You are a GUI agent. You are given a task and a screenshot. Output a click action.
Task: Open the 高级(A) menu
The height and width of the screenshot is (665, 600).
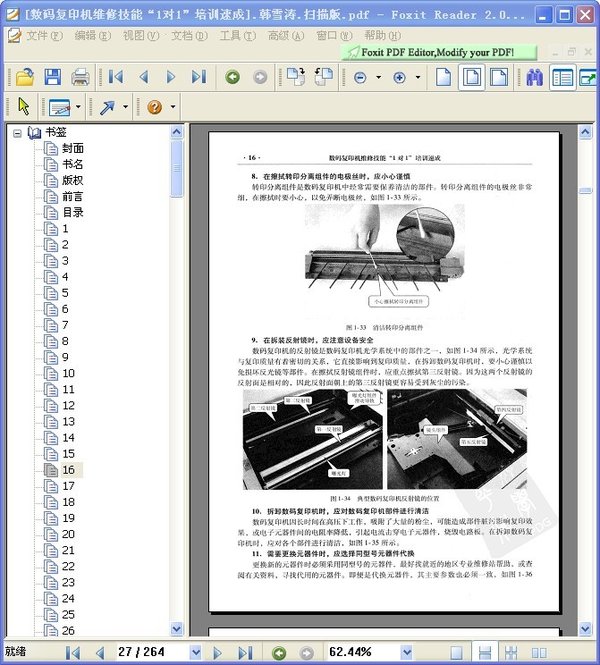coord(286,36)
